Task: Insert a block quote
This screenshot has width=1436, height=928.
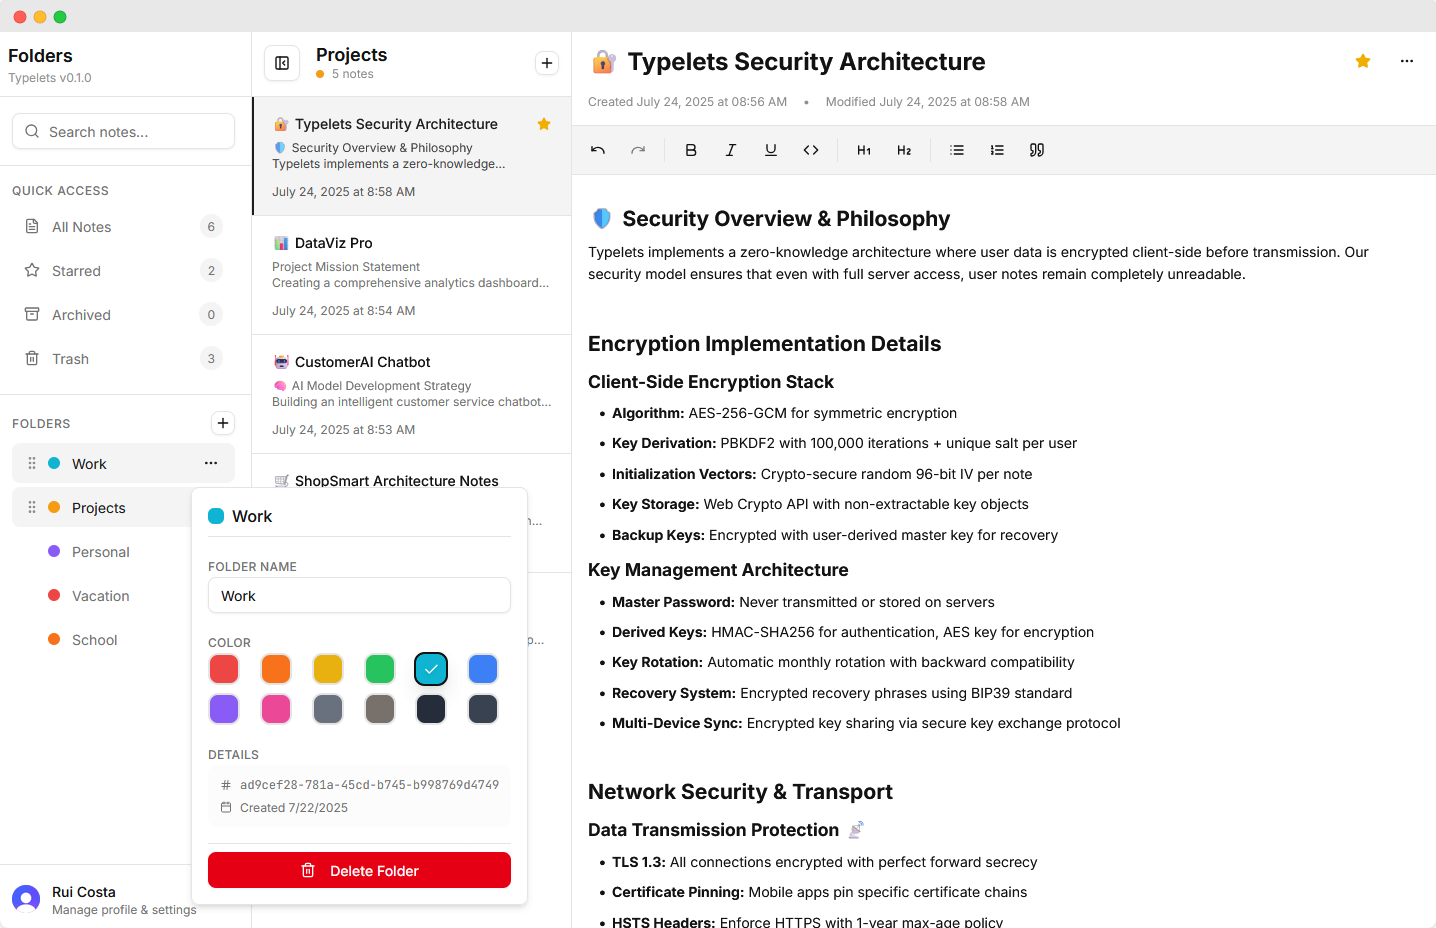Action: point(1037,150)
